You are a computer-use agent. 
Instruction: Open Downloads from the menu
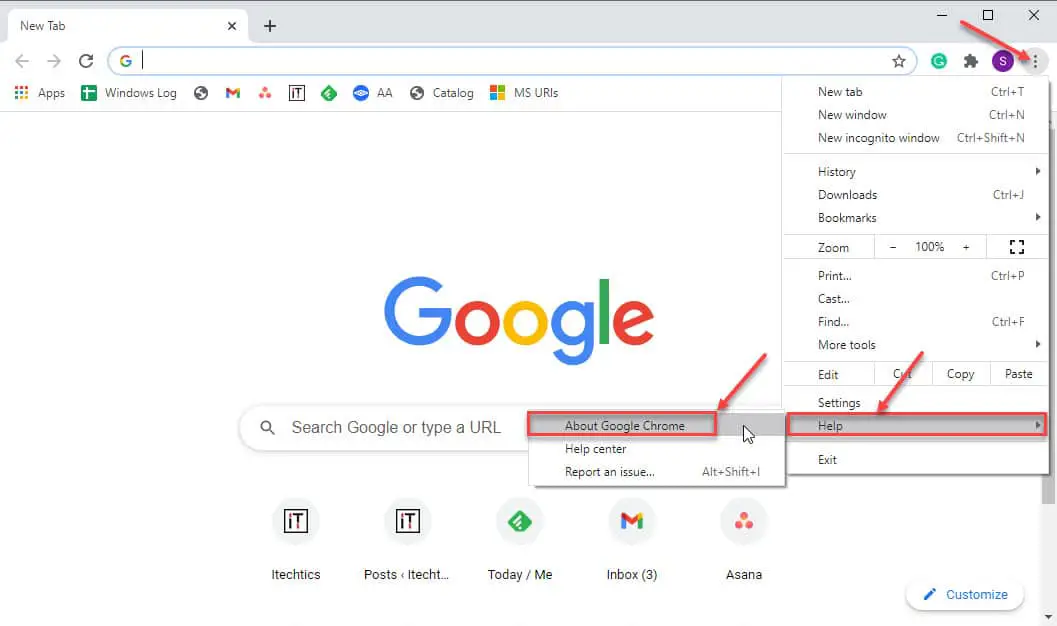coord(916,195)
